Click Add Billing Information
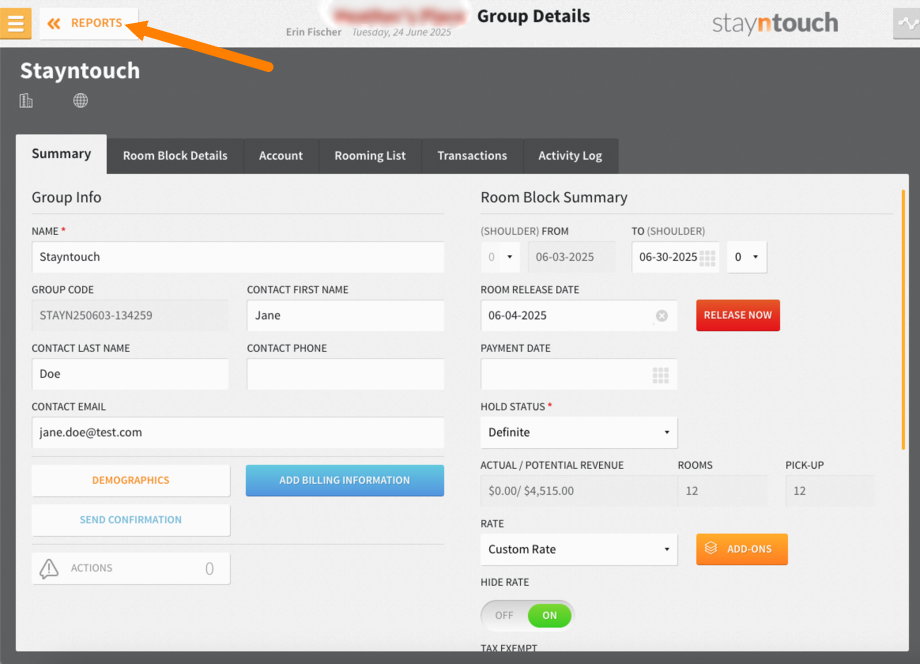 pyautogui.click(x=344, y=480)
